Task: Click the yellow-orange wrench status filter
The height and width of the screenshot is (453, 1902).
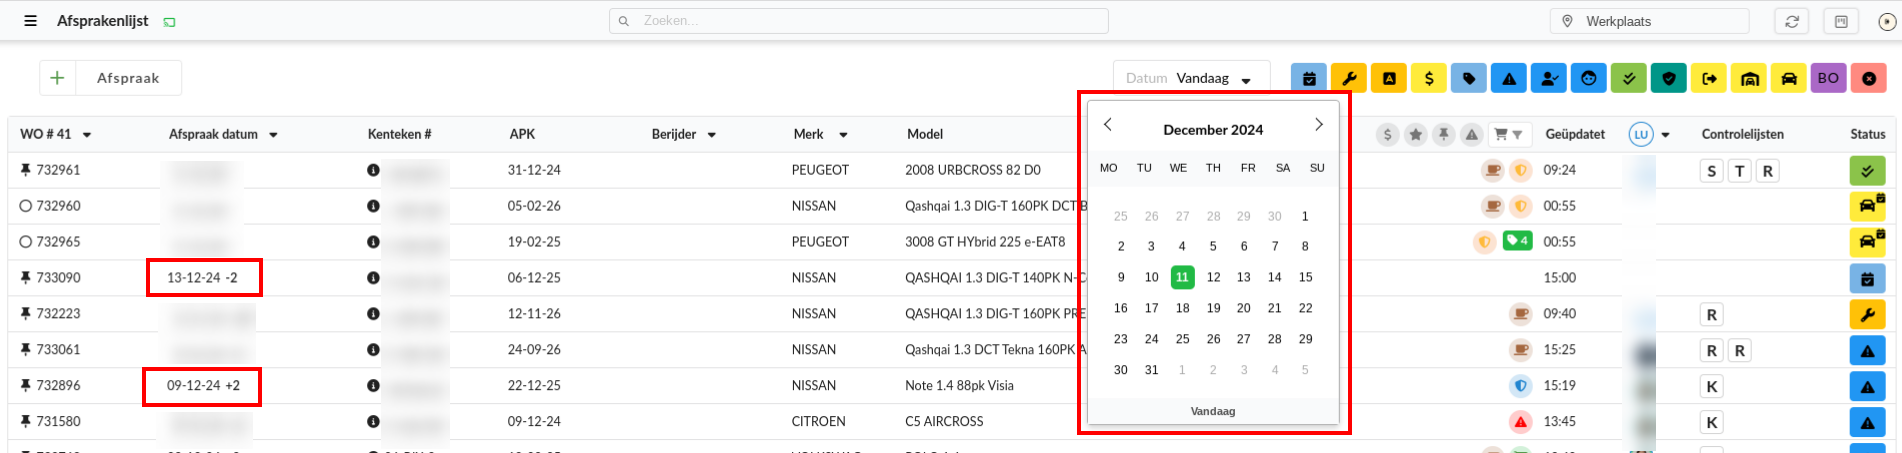Action: click(x=1348, y=78)
